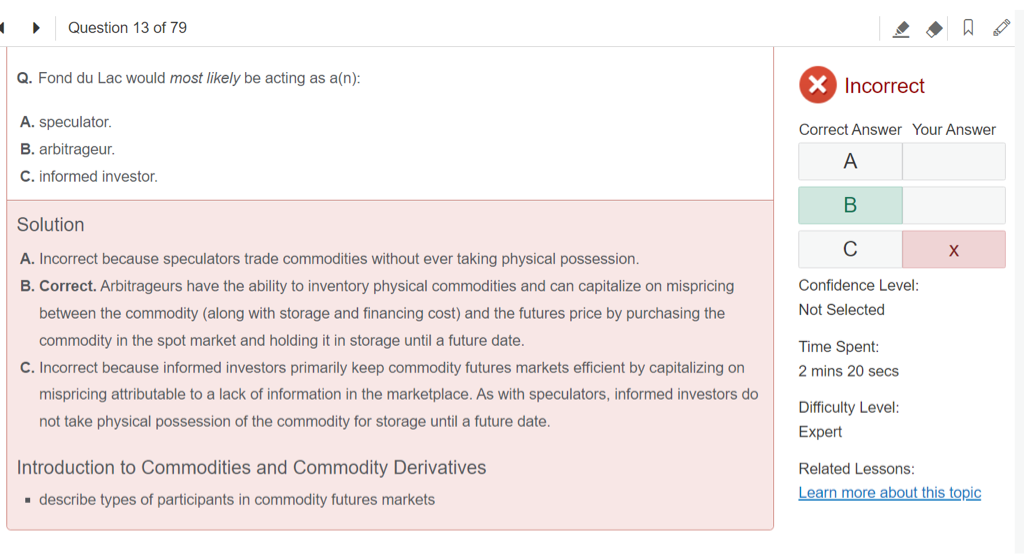Go back to the previous question arrow
Viewport: 1024px width, 554px height.
[4, 28]
